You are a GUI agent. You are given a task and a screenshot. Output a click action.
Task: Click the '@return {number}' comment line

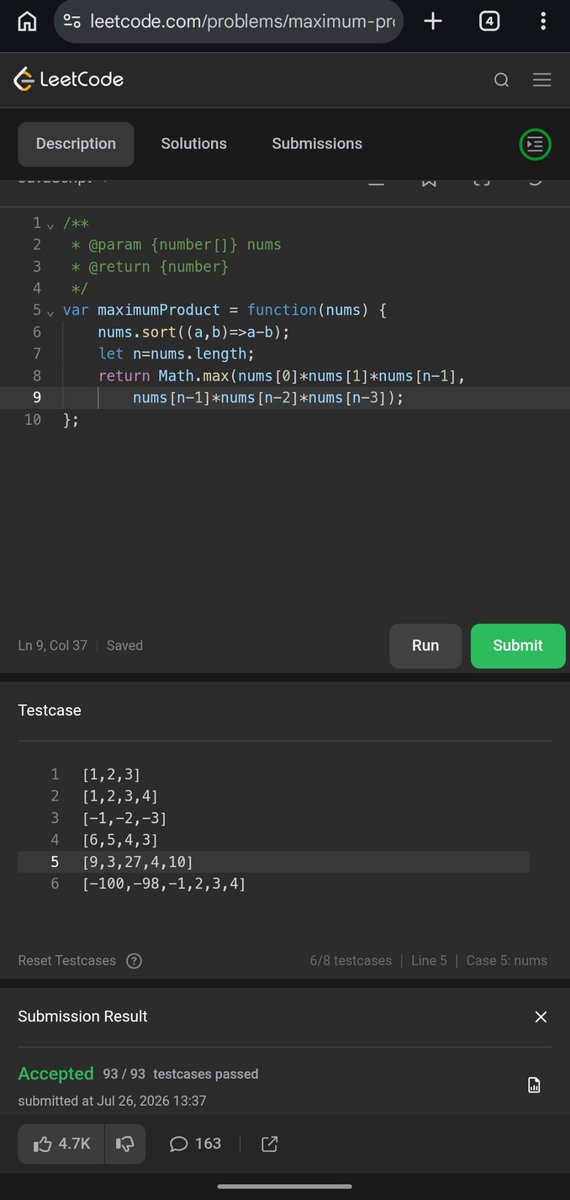coord(150,267)
